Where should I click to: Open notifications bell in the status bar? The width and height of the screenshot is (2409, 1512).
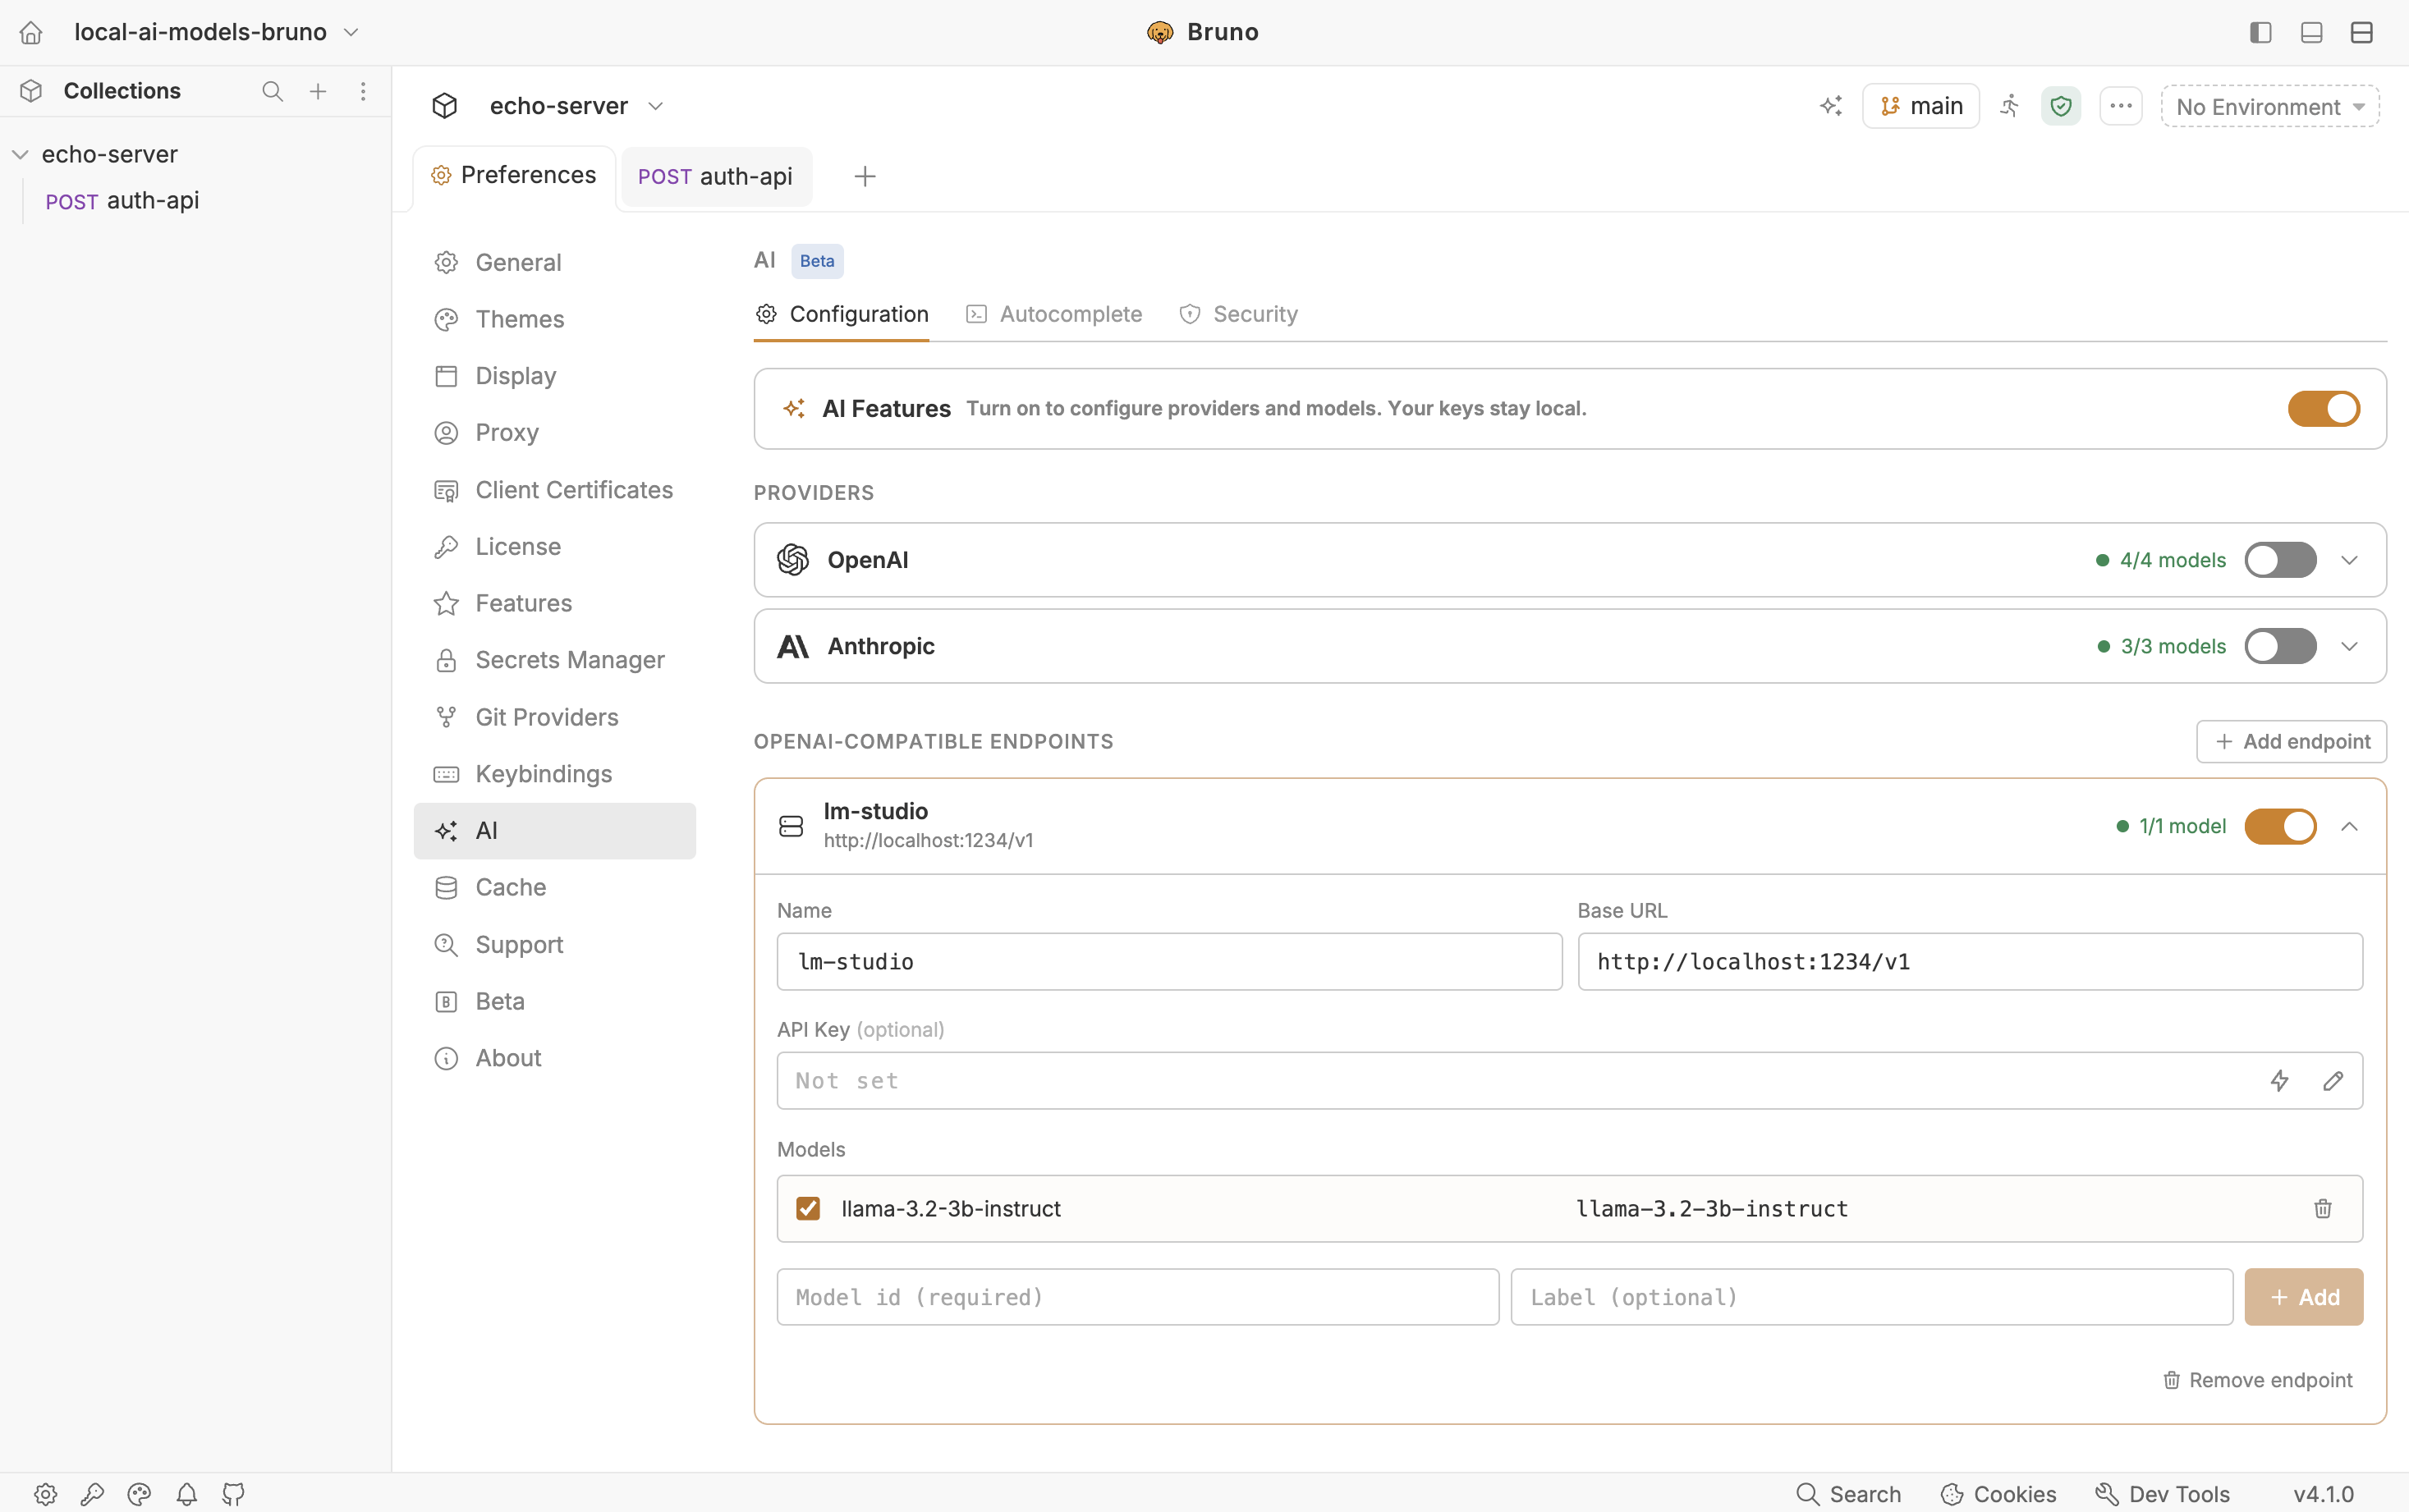[x=187, y=1493]
